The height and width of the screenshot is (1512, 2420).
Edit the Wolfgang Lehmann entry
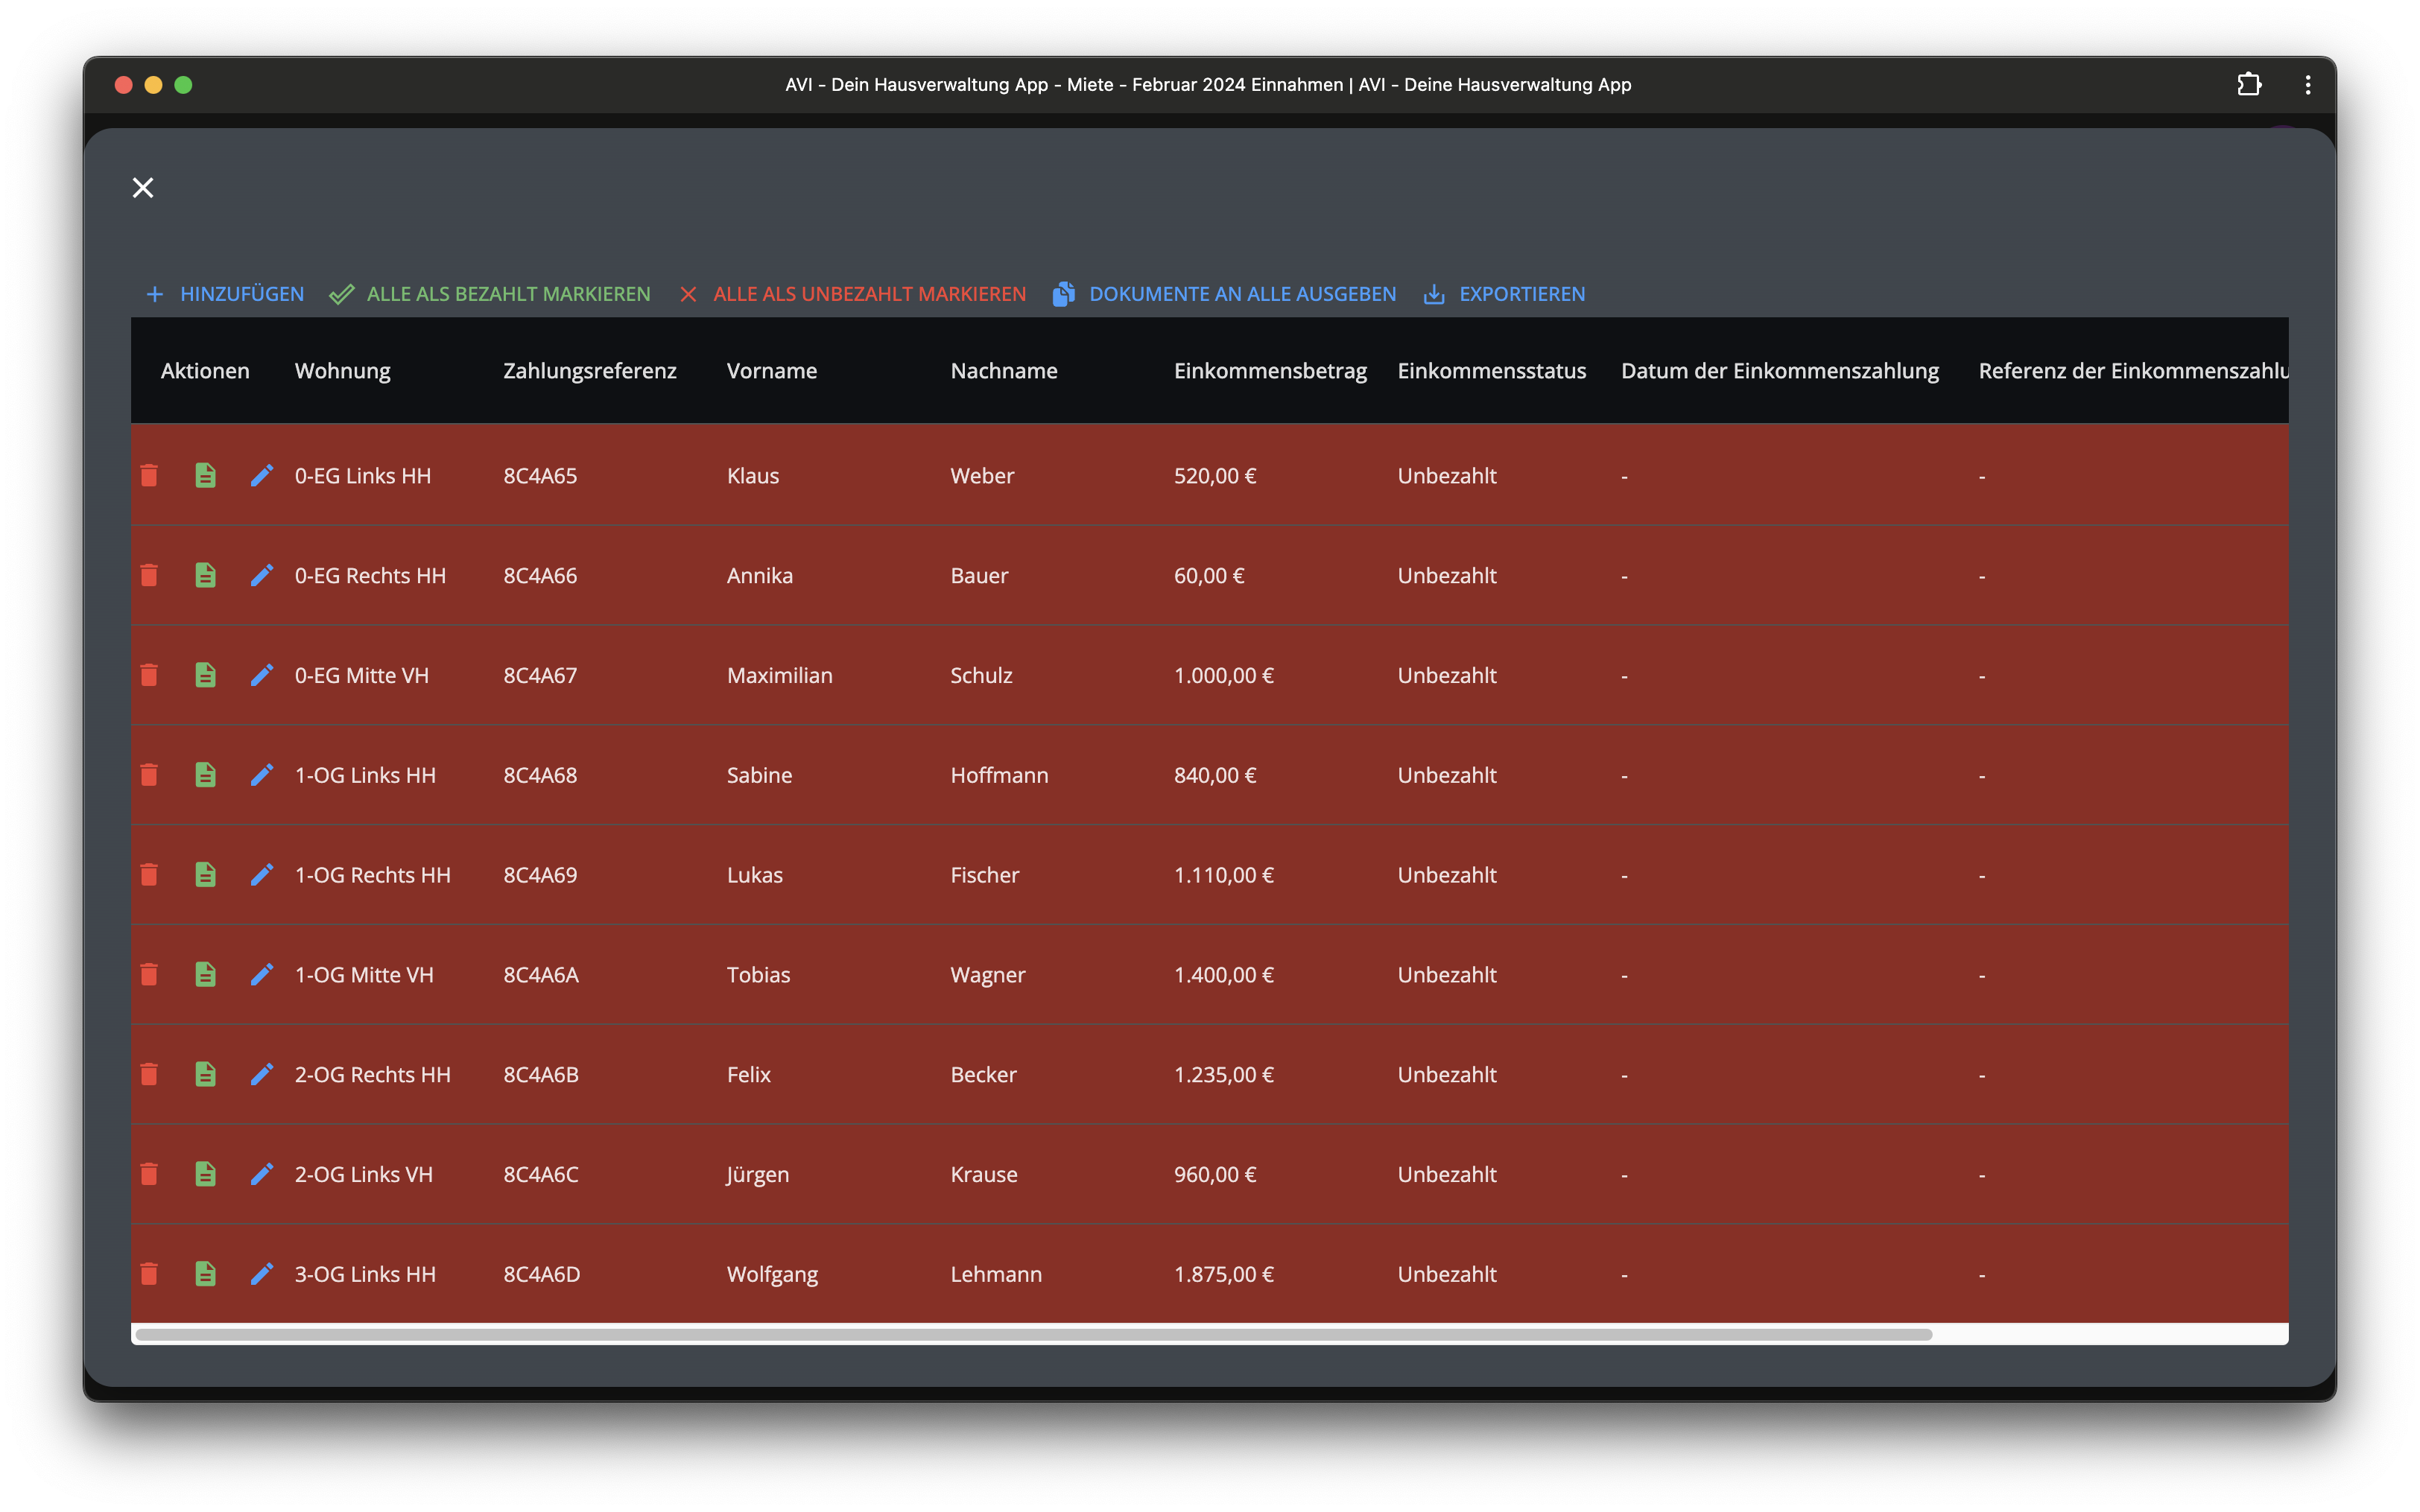coord(262,1274)
